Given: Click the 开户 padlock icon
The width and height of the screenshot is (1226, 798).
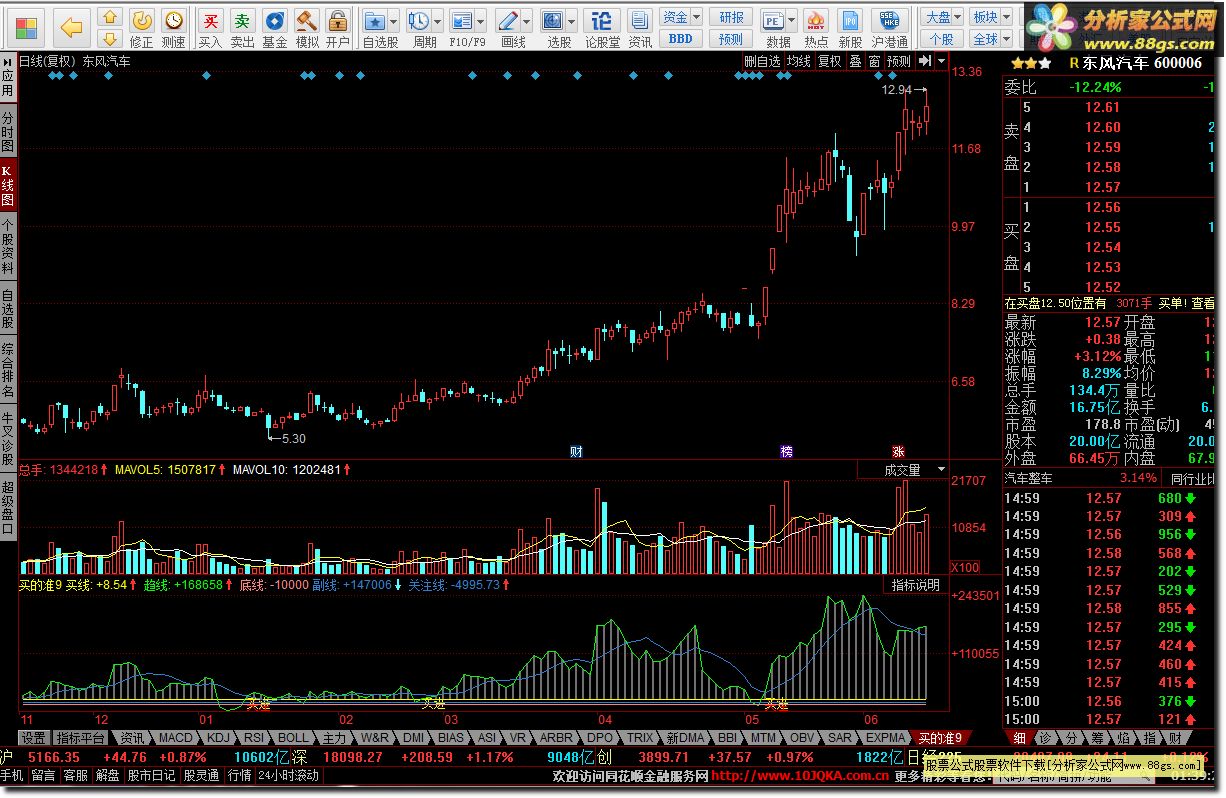Looking at the screenshot, I should point(338,20).
